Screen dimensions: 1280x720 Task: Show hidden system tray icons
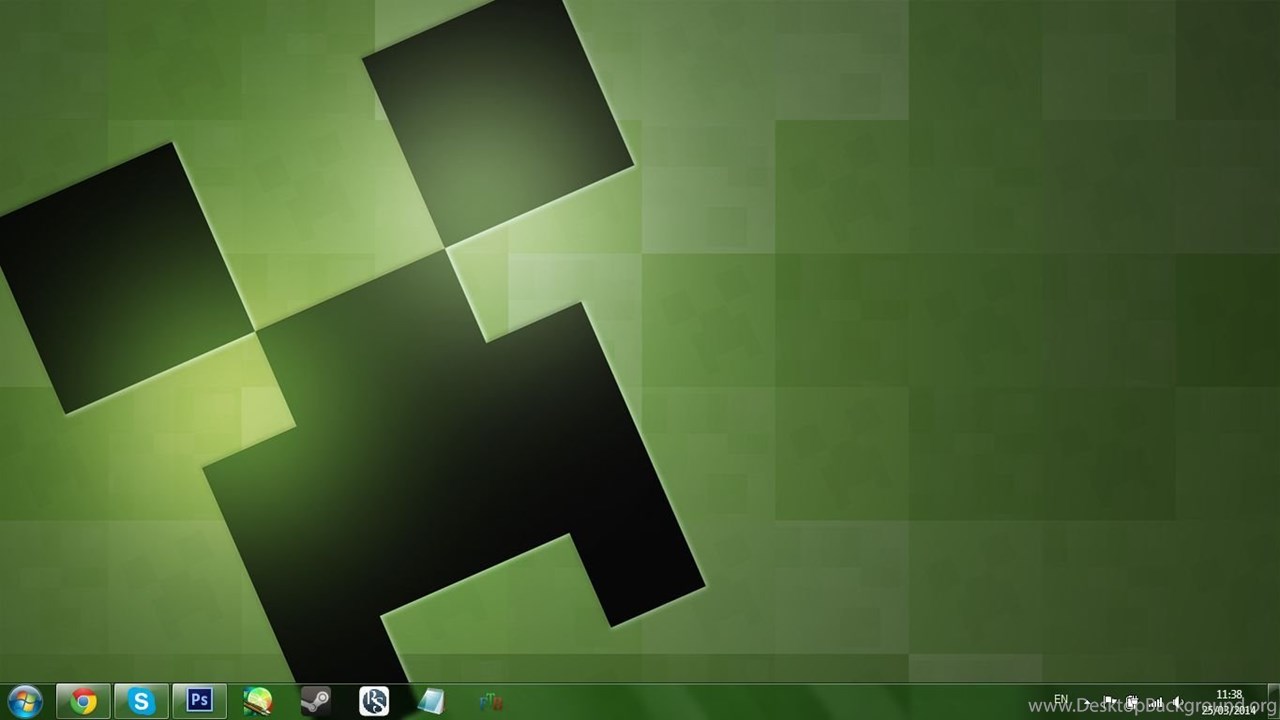click(1085, 702)
